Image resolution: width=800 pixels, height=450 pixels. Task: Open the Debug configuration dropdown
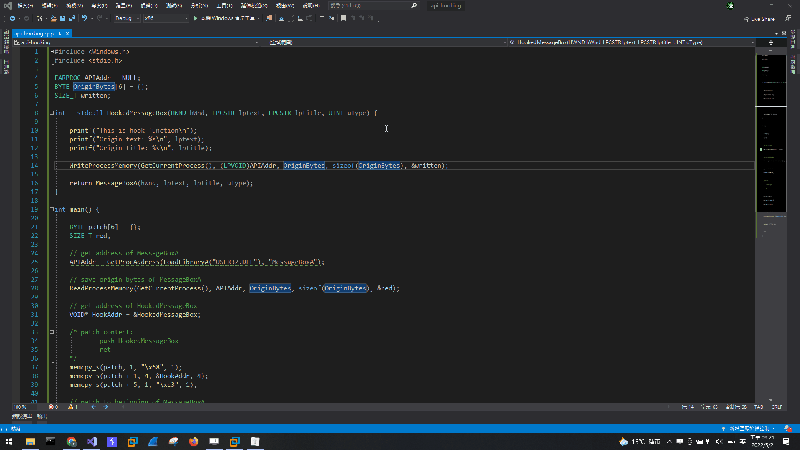tap(127, 18)
